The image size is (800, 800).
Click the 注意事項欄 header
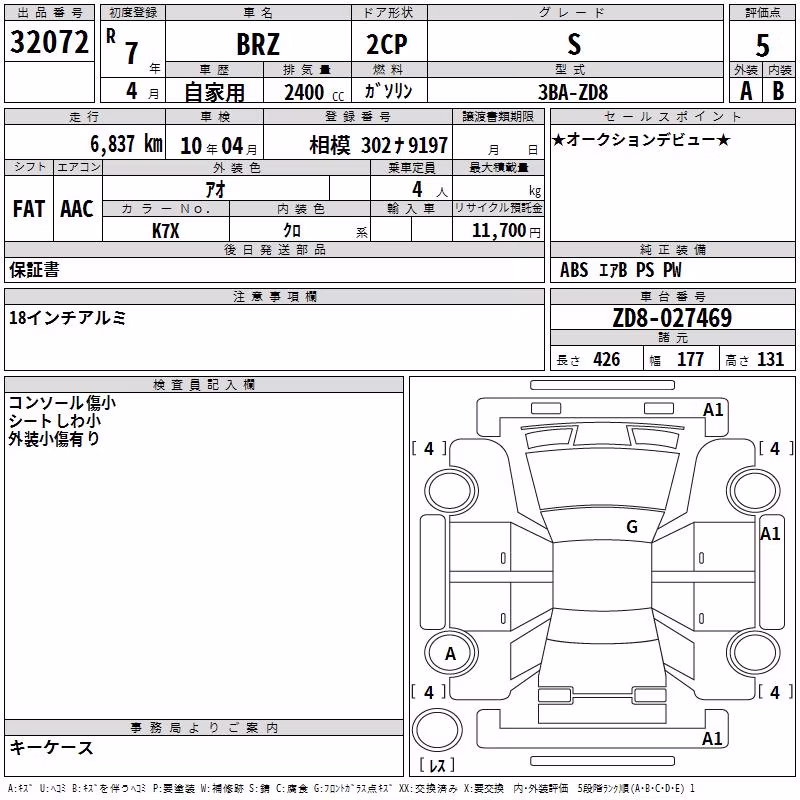click(x=274, y=296)
